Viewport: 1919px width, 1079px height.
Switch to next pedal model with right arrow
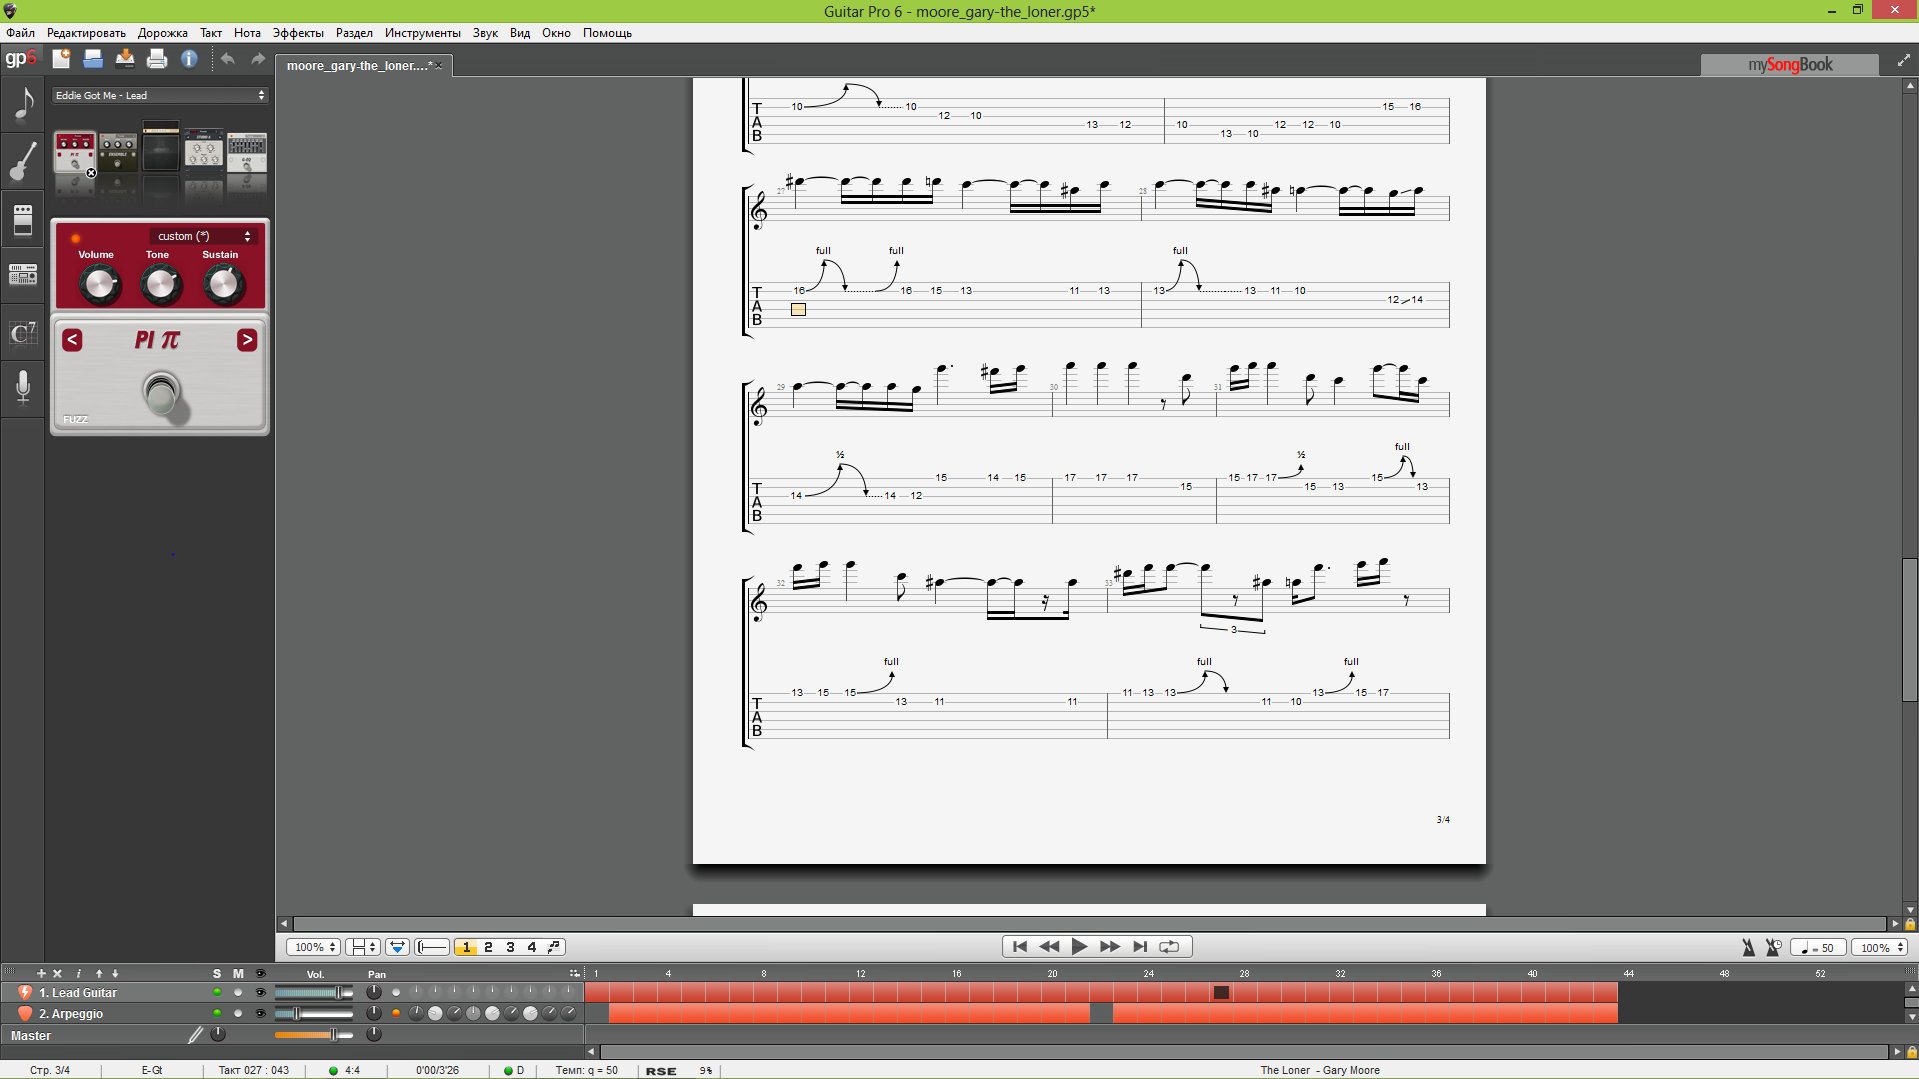pyautogui.click(x=247, y=340)
